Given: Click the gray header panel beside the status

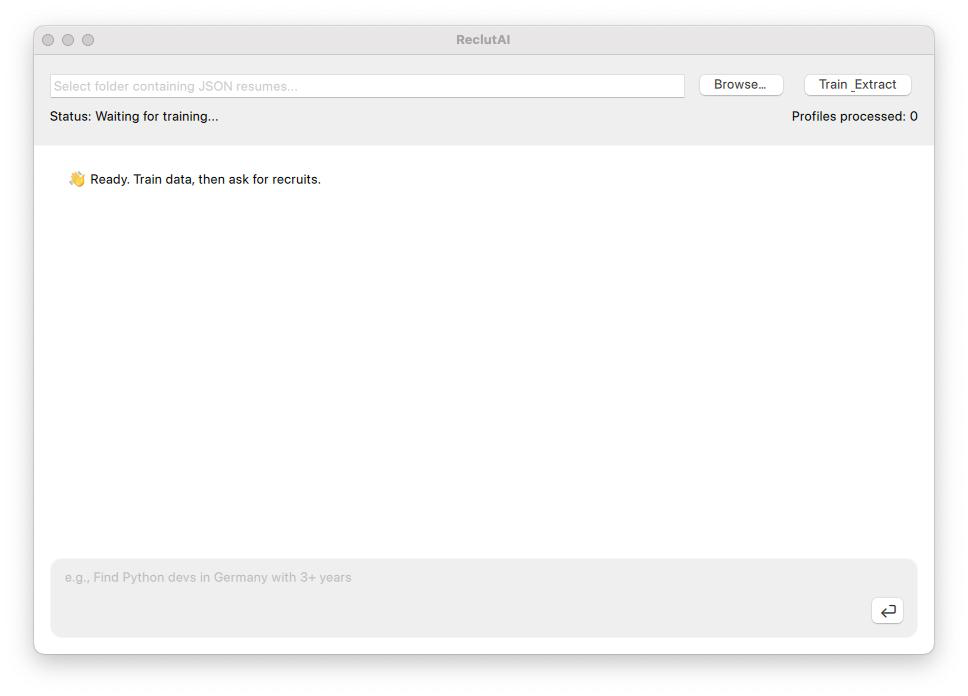Looking at the screenshot, I should click(x=500, y=120).
